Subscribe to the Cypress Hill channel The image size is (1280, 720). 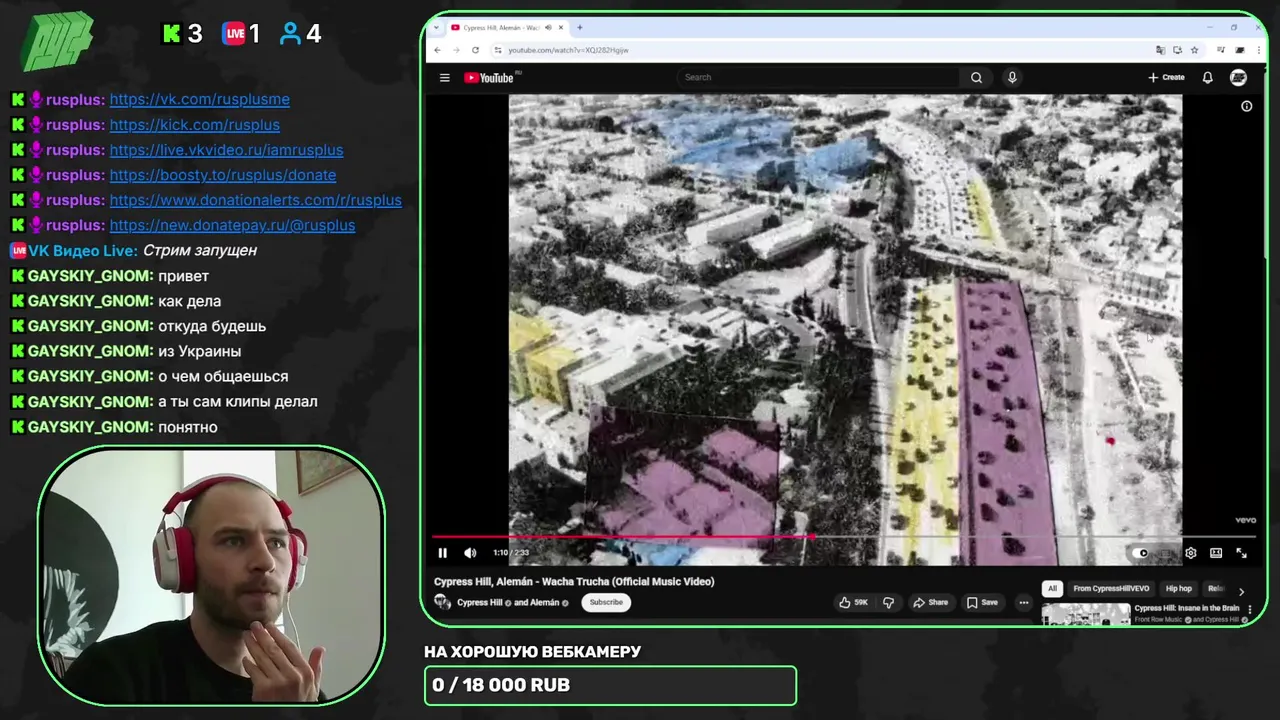coord(606,602)
